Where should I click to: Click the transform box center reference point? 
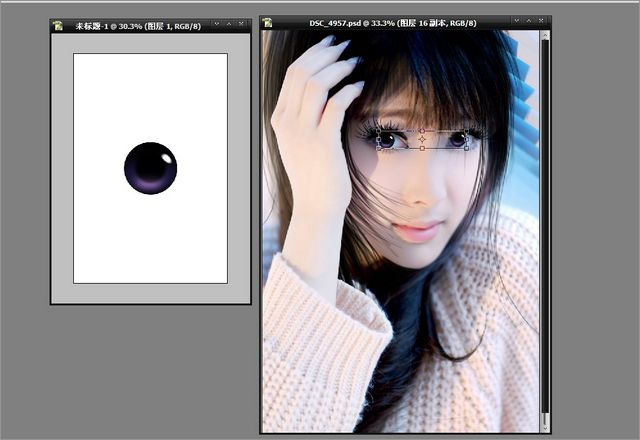tap(422, 140)
